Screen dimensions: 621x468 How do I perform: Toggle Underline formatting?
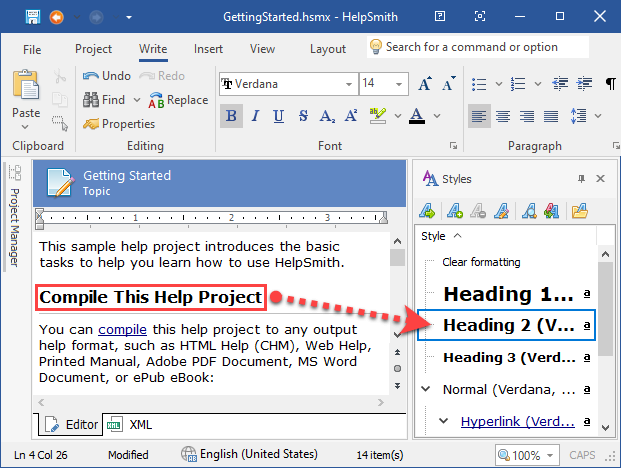pos(279,116)
